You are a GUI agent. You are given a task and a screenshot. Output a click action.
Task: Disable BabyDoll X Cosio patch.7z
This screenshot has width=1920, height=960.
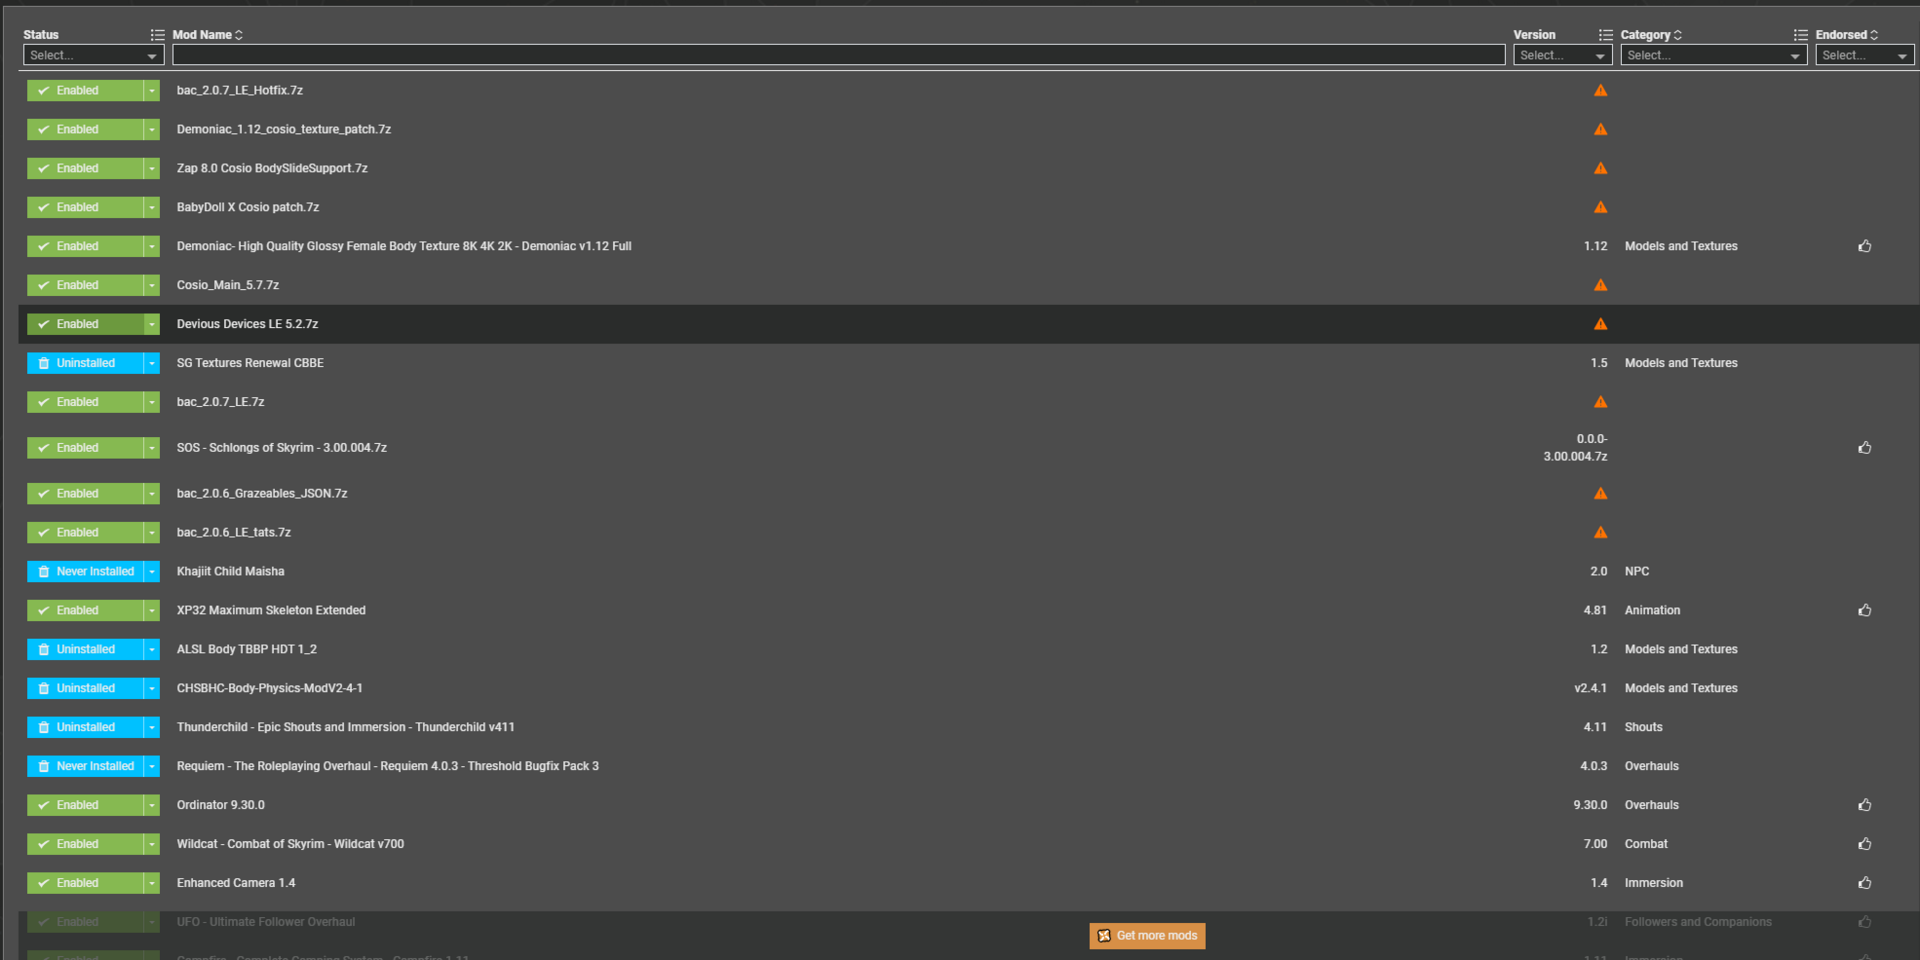pos(85,207)
